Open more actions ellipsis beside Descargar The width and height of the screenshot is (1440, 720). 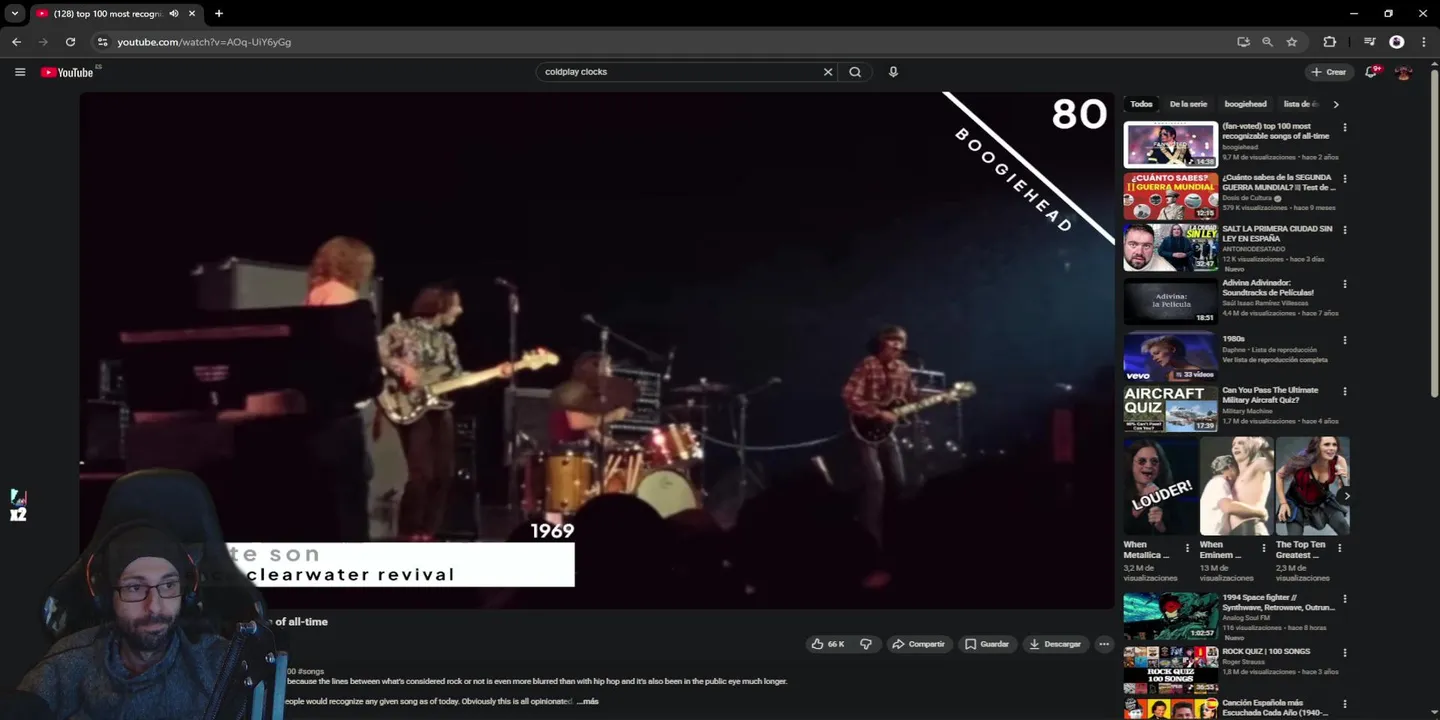[1104, 644]
